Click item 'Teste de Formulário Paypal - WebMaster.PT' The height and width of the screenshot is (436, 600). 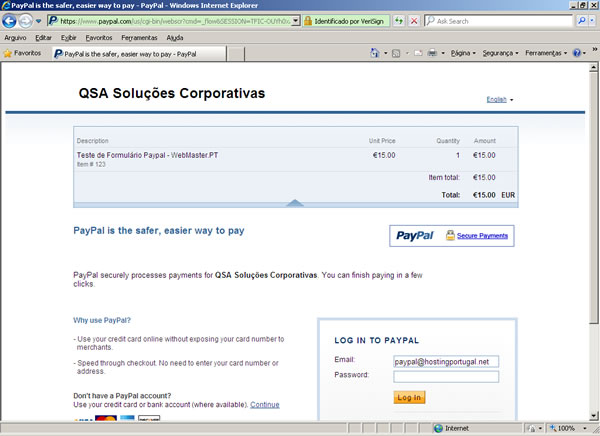click(x=147, y=155)
